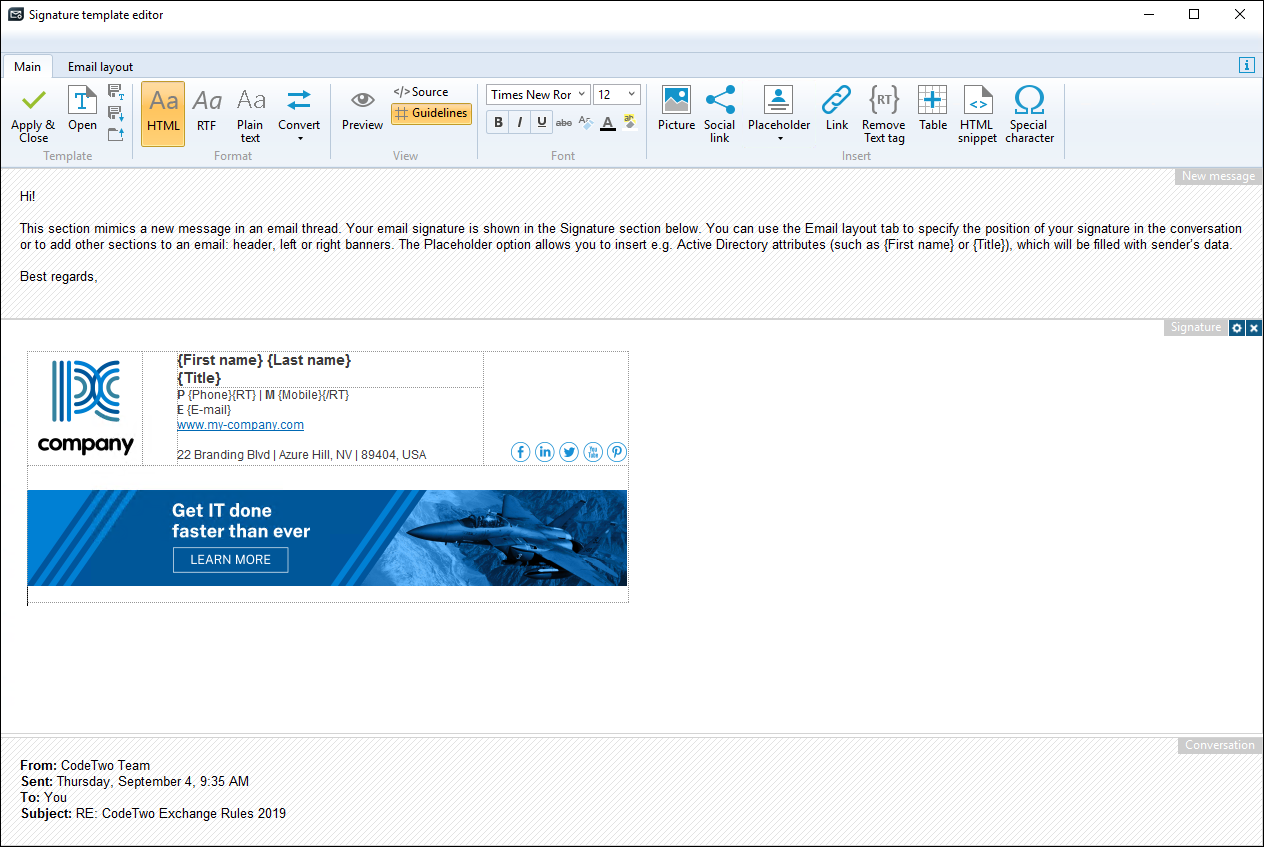Click the Apply & Close checkmark button

tap(33, 114)
